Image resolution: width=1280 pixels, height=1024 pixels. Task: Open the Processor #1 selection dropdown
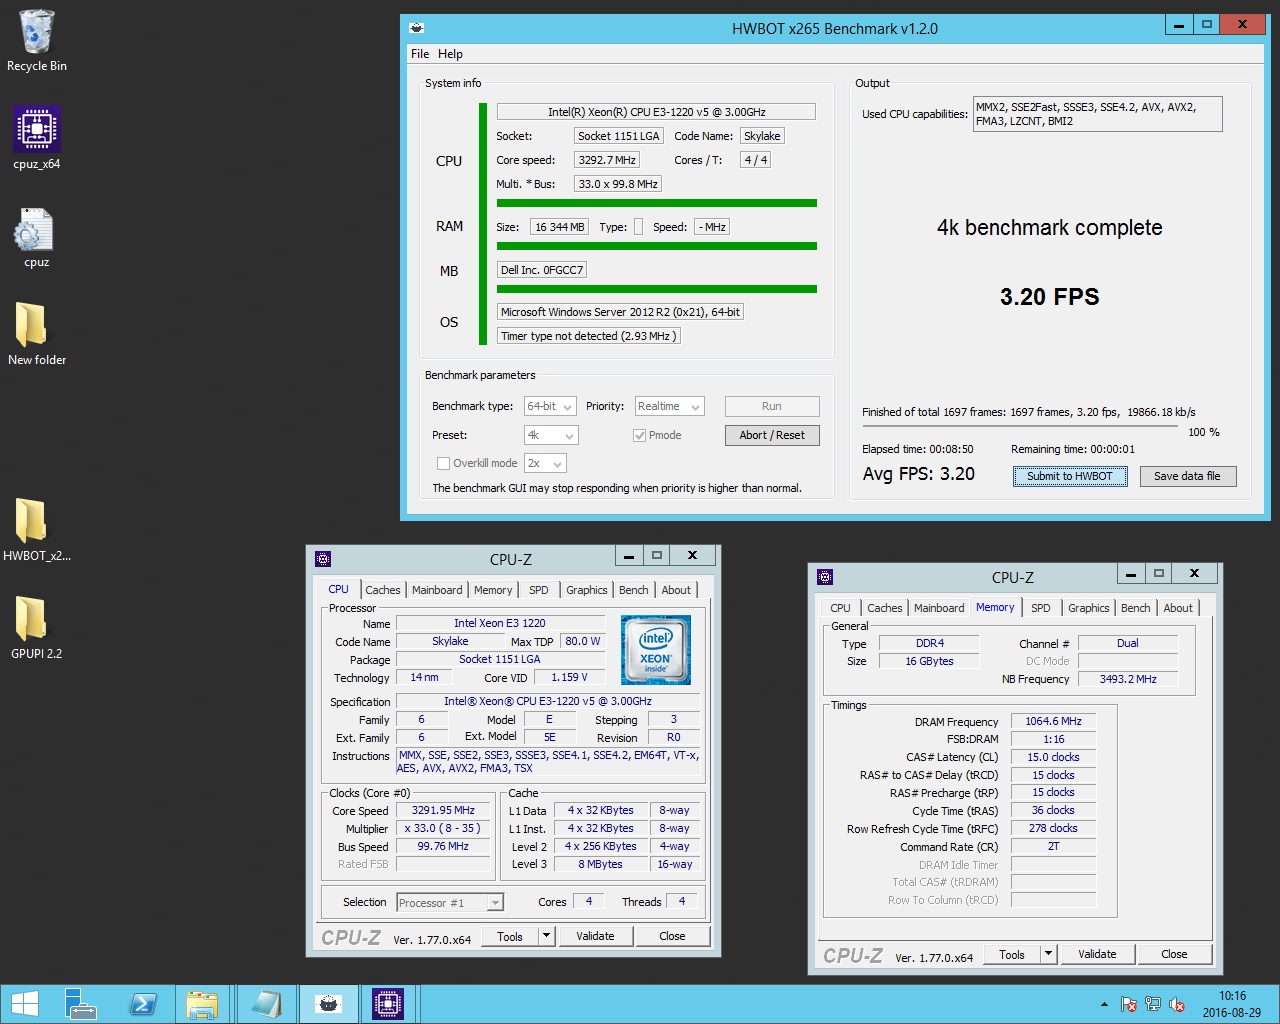(x=450, y=903)
